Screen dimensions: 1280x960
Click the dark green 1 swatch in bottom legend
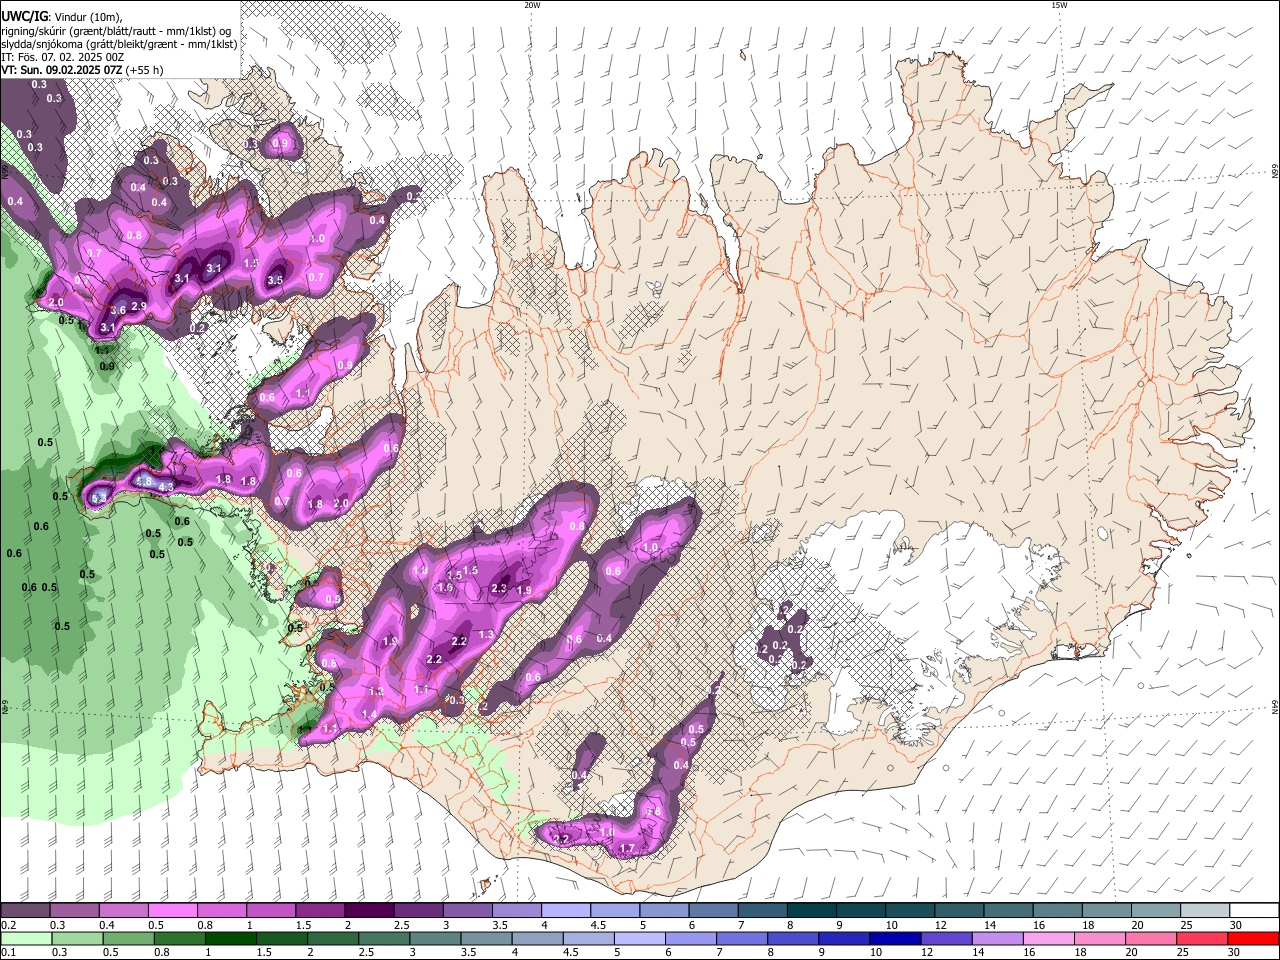pos(229,938)
